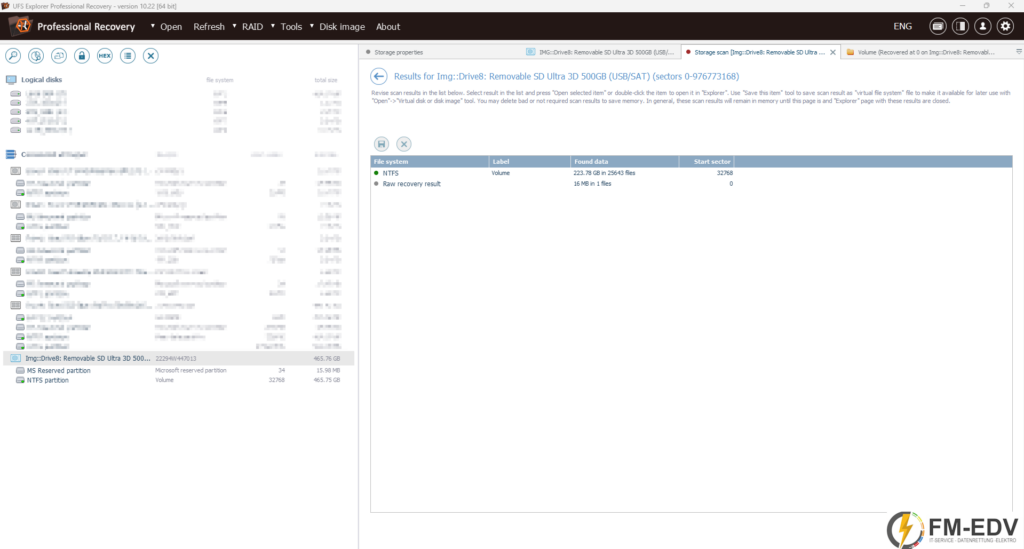
Task: Switch to the IMG::Drive8 Removable SD tab
Action: (x=601, y=52)
